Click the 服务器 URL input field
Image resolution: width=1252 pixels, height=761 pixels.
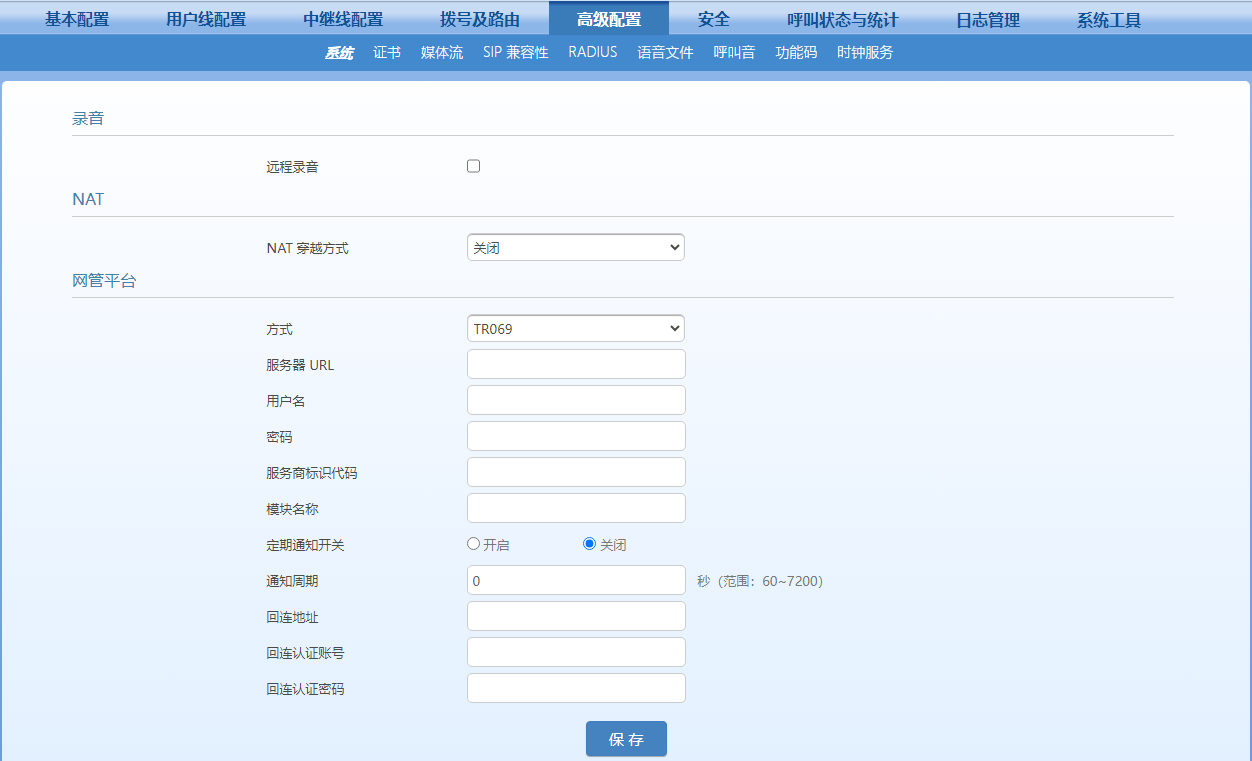tap(576, 364)
